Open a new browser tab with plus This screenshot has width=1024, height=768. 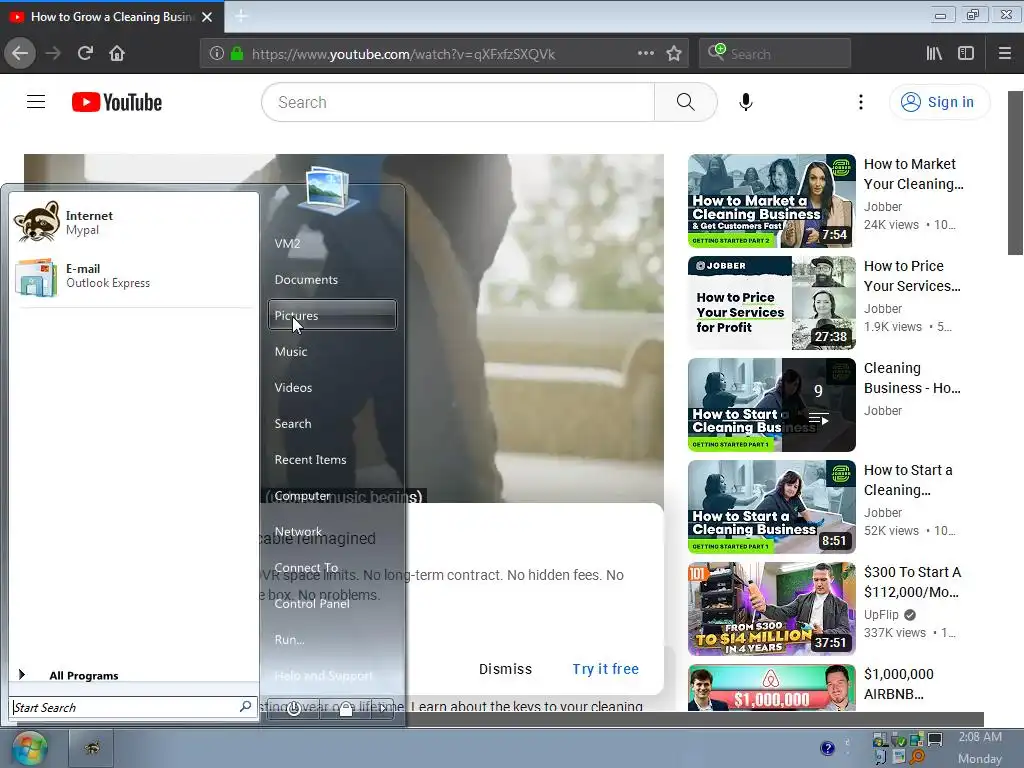pyautogui.click(x=241, y=16)
